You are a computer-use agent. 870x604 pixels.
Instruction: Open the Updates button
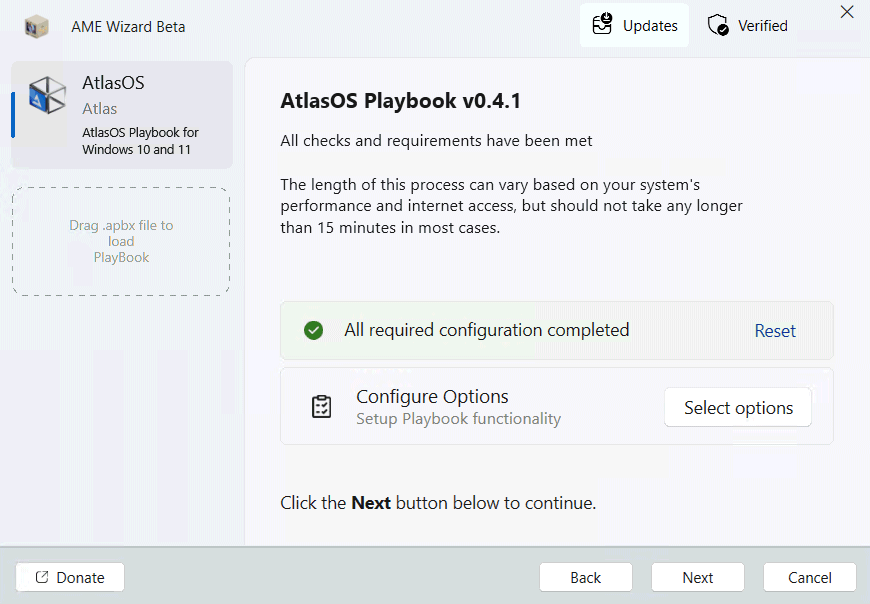[x=634, y=25]
